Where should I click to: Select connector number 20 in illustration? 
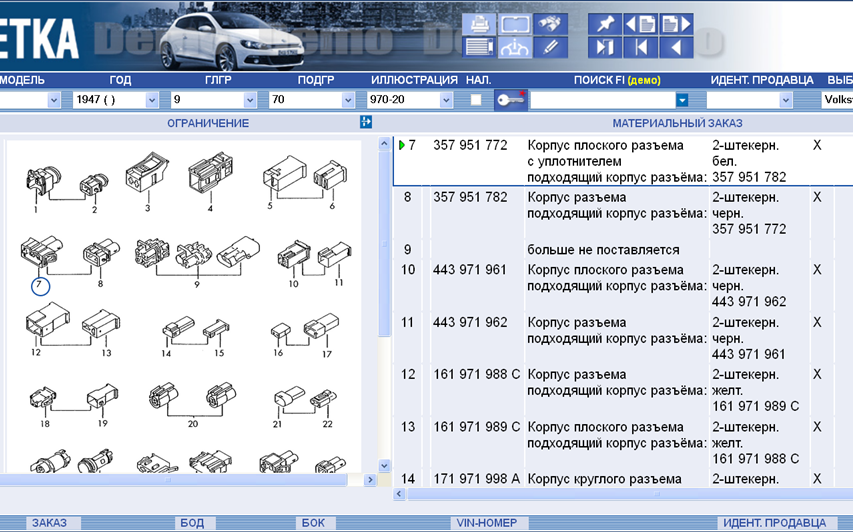pos(193,423)
